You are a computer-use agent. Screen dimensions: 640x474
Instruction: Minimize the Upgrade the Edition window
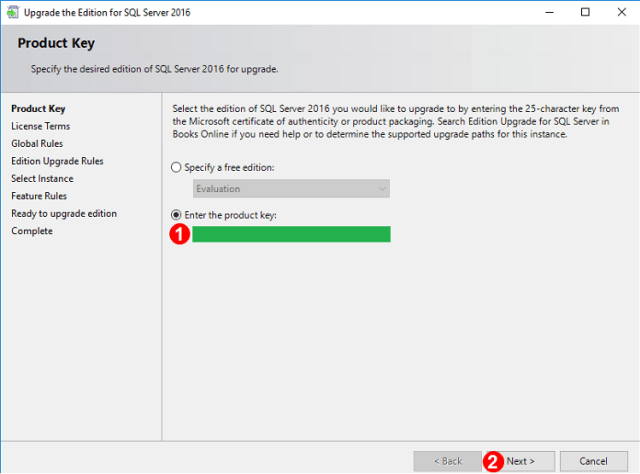coord(550,12)
